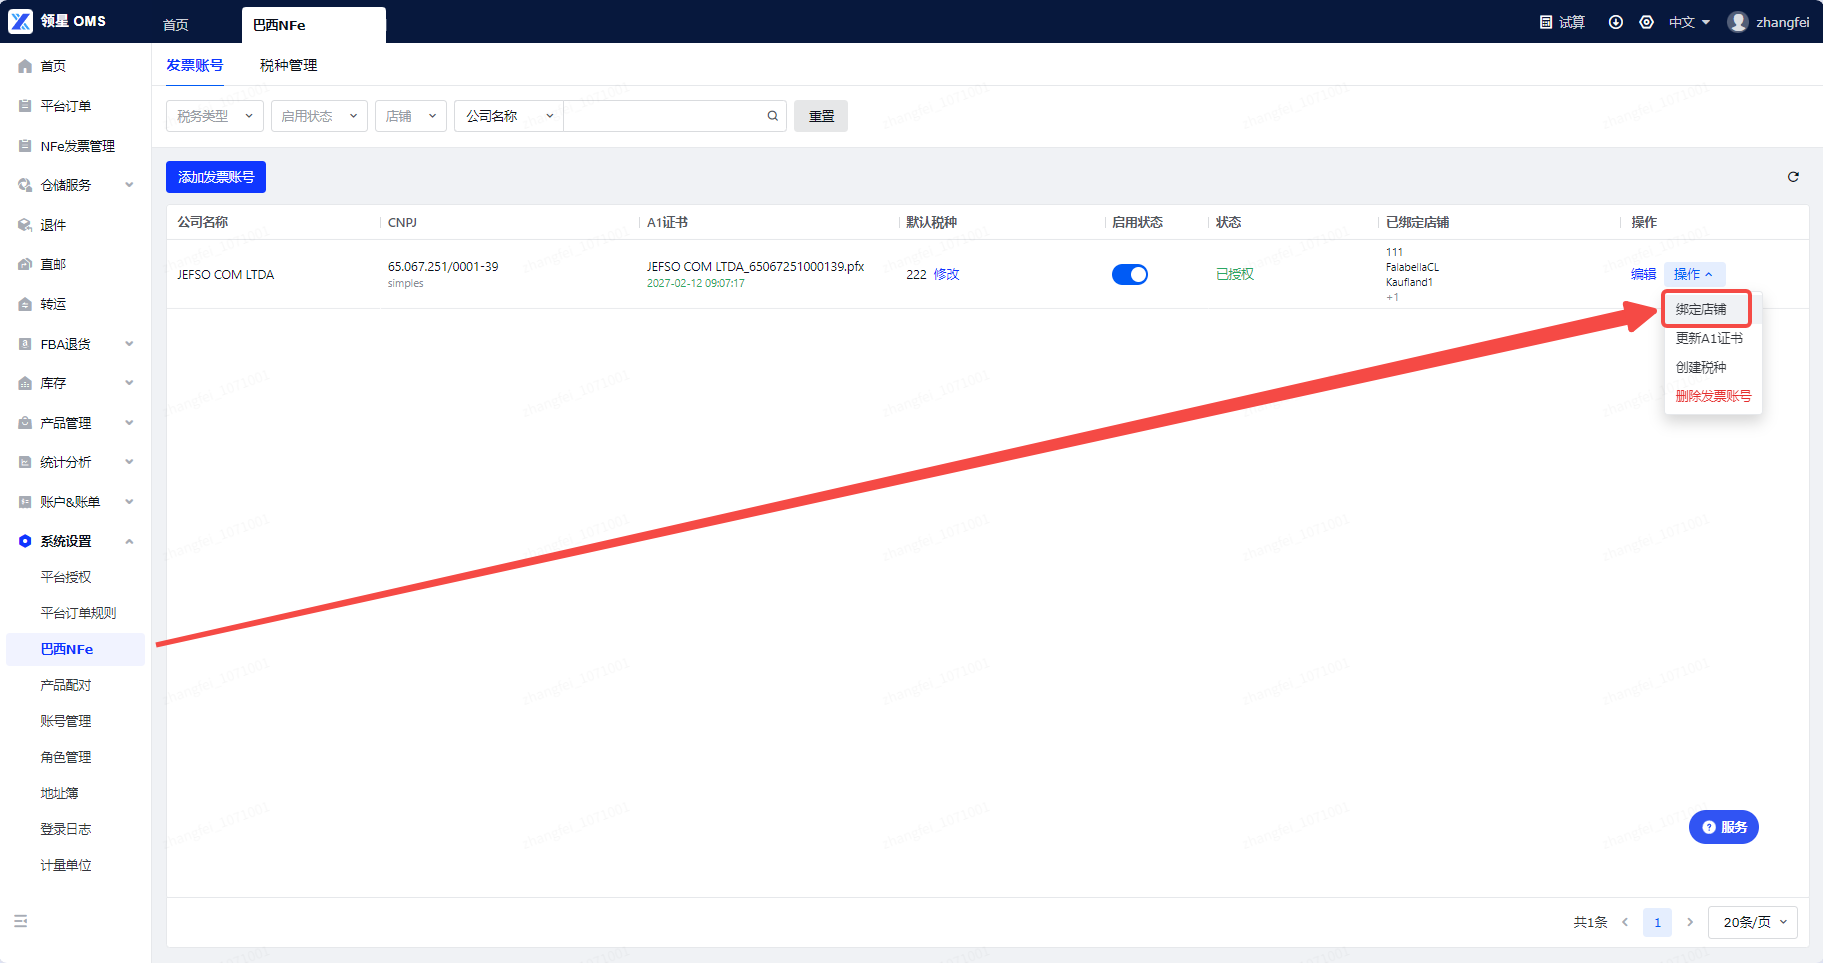Image resolution: width=1823 pixels, height=963 pixels.
Task: Click the 产品管理 sidebar icon
Action: 25,423
